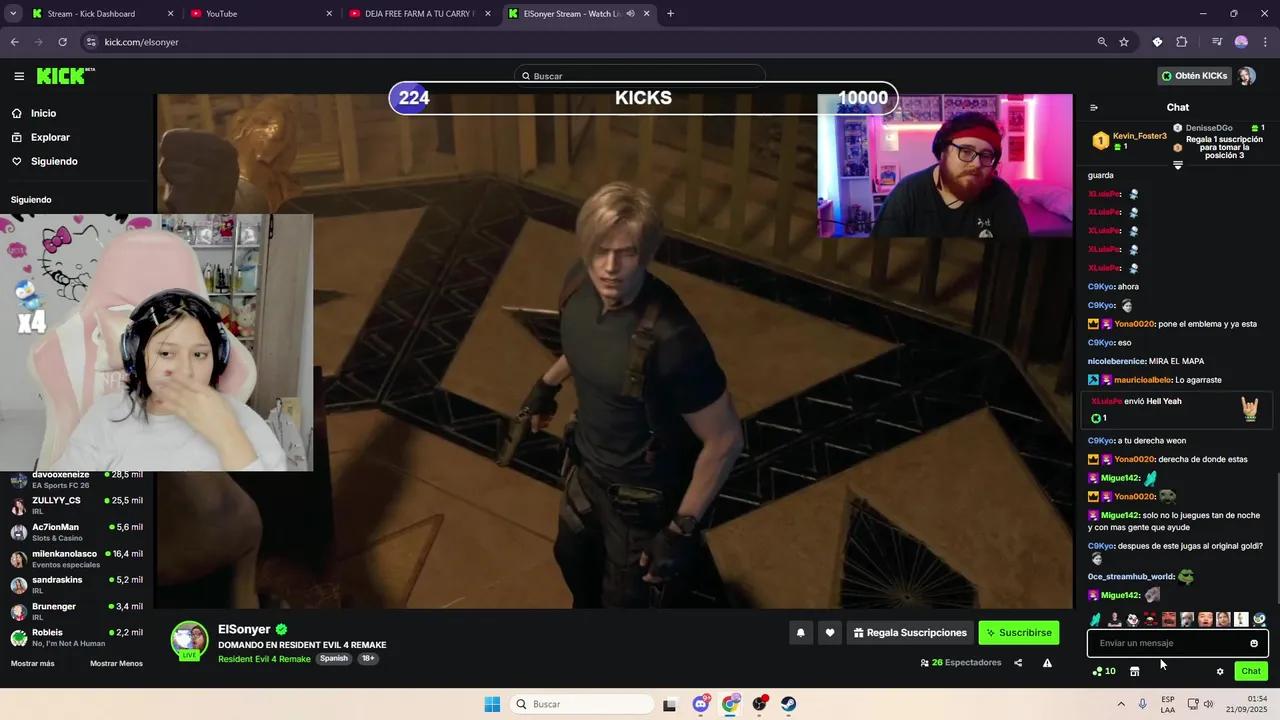Open Steam from the taskbar
This screenshot has width=1280, height=720.
789,704
